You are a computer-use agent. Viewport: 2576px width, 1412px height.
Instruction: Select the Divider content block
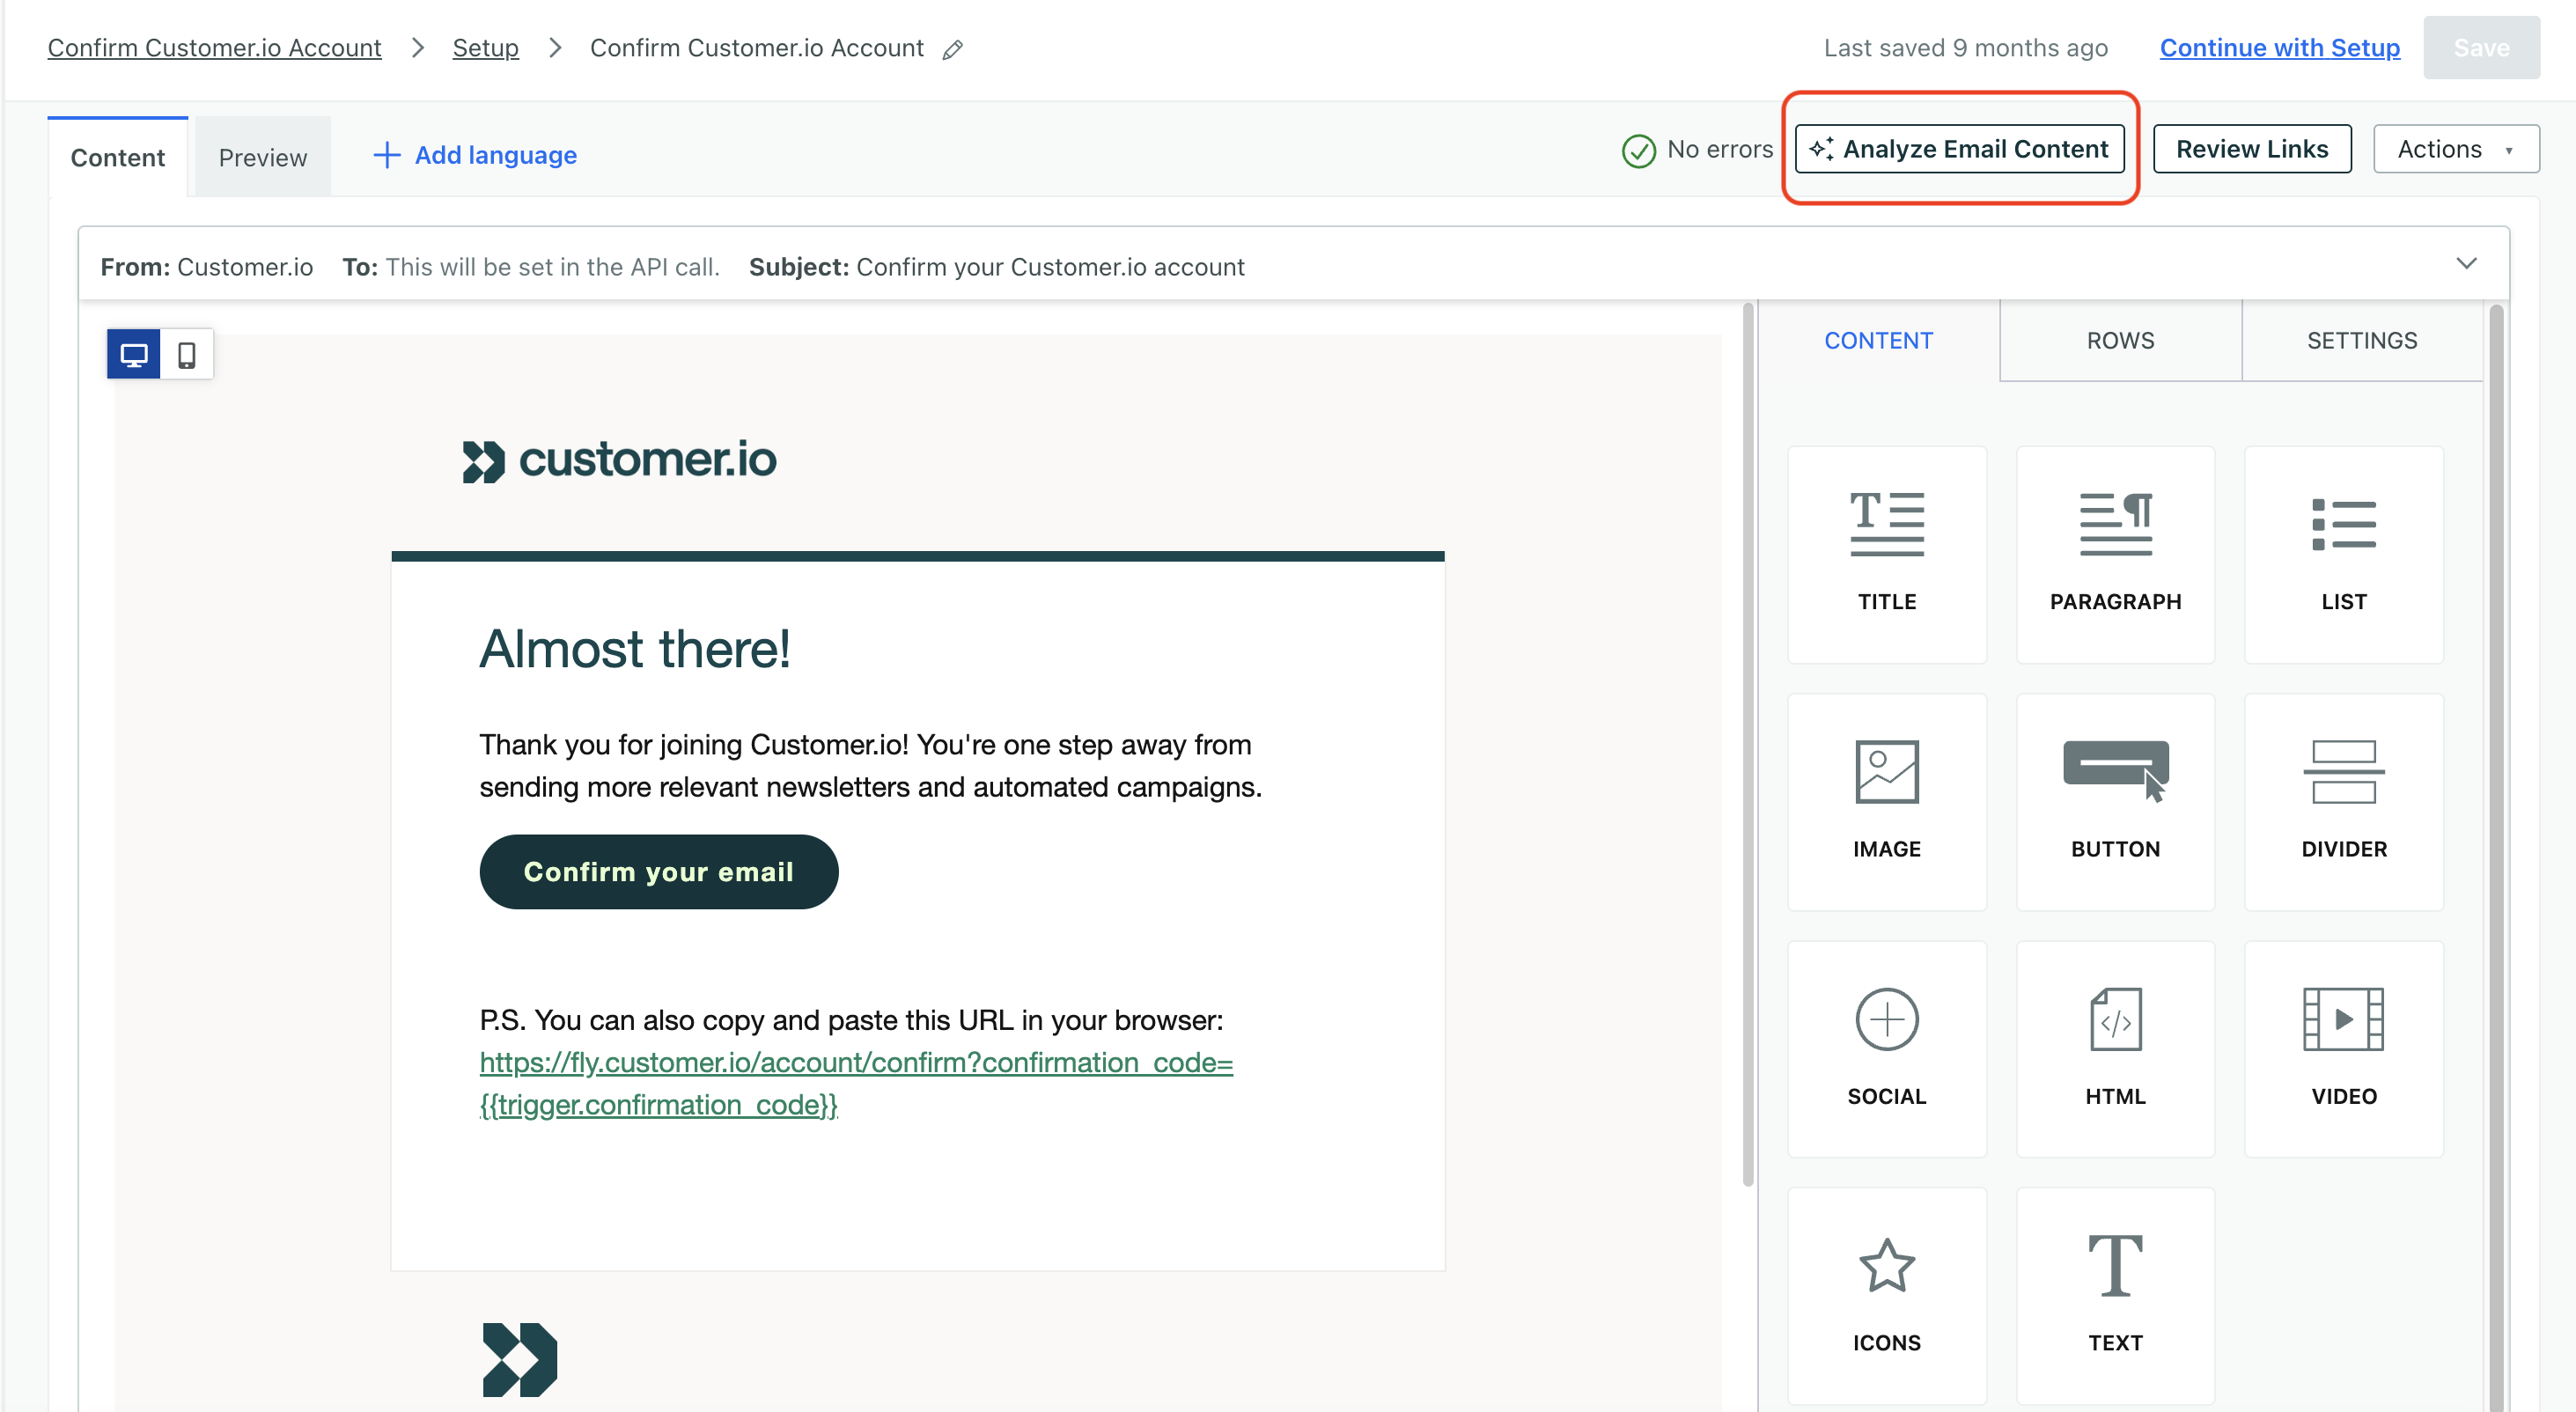coord(2343,801)
